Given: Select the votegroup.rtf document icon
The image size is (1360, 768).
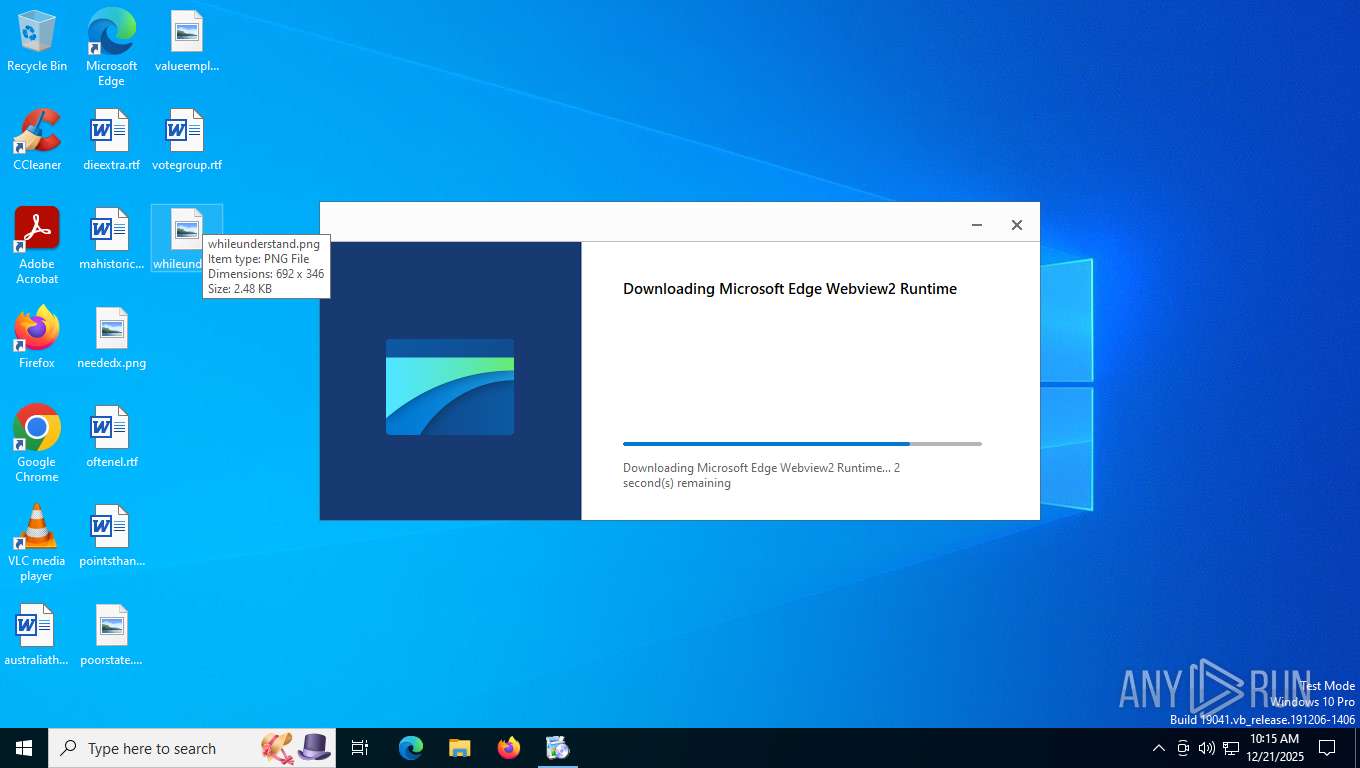Looking at the screenshot, I should (x=187, y=140).
